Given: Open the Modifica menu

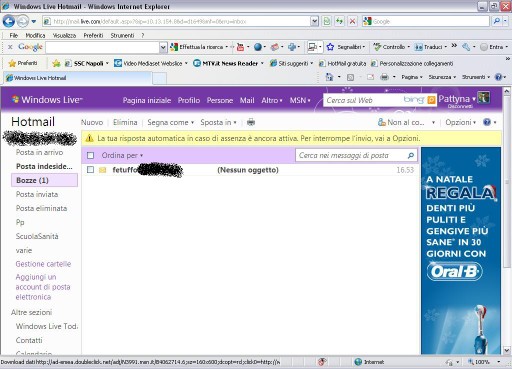Looking at the screenshot, I should [x=35, y=35].
